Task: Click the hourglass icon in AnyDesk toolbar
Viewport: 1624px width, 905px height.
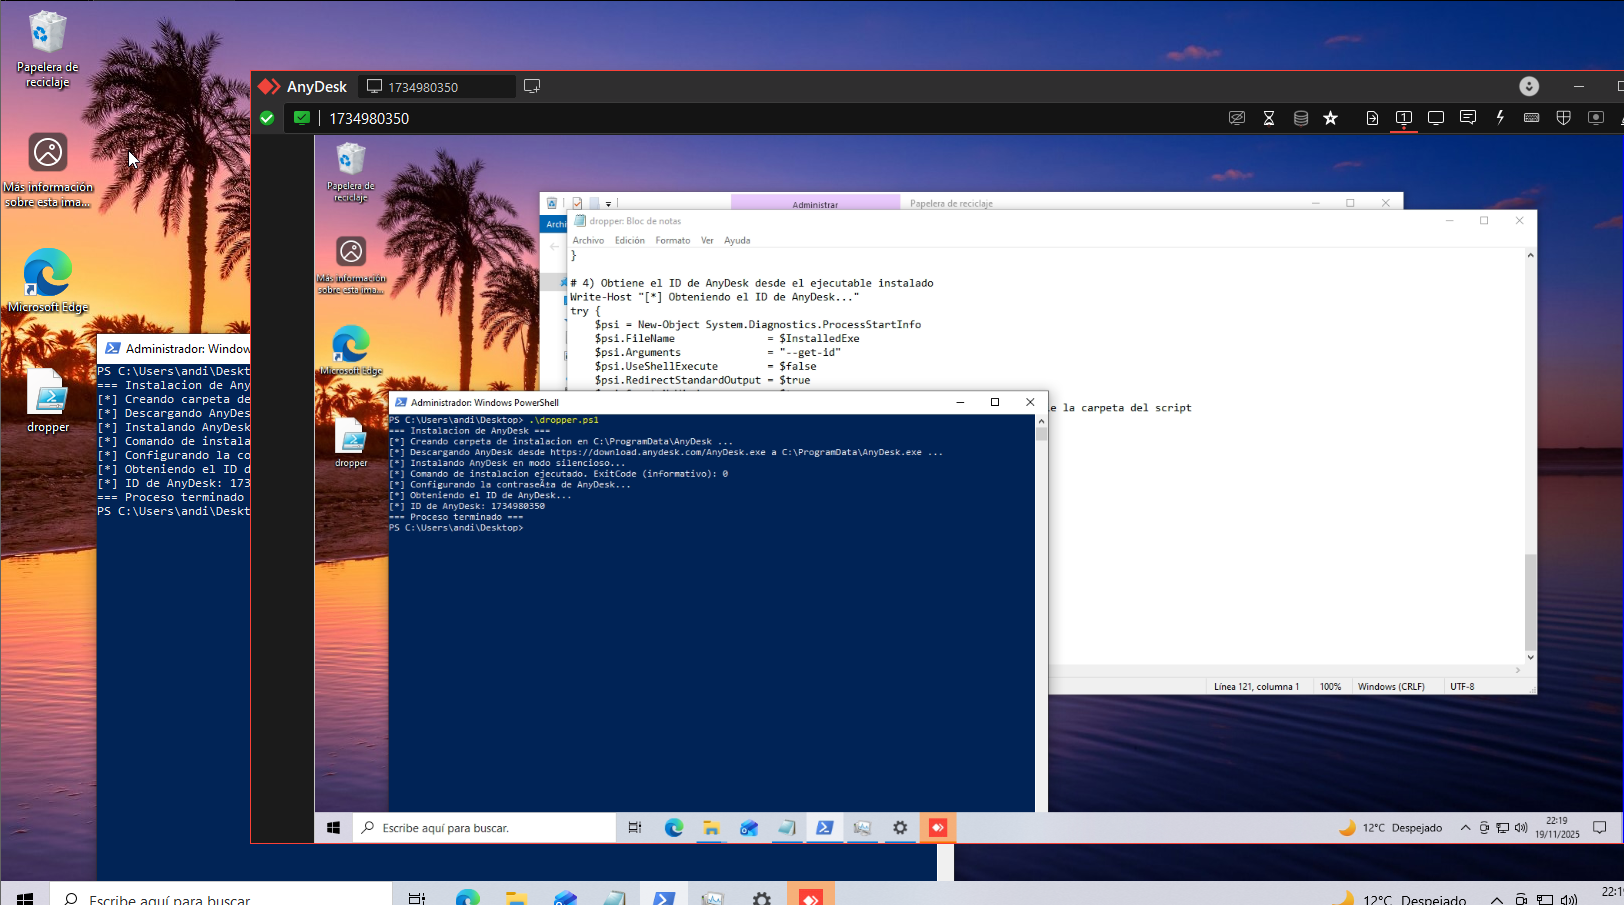Action: (x=1269, y=118)
